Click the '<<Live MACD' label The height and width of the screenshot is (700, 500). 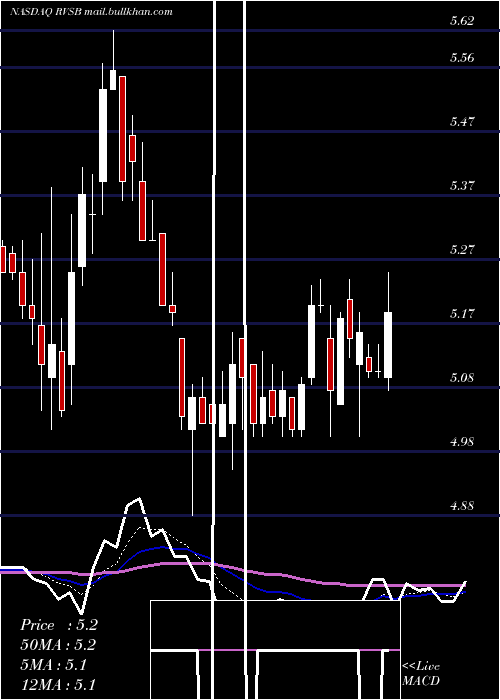(421, 673)
